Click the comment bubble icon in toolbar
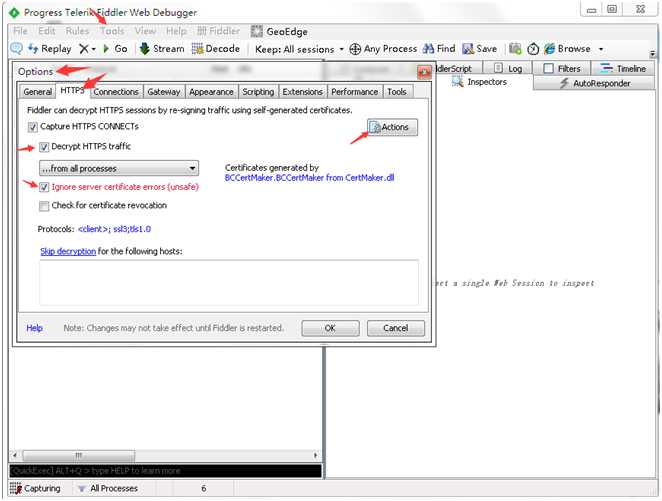The height and width of the screenshot is (501, 662). point(16,49)
